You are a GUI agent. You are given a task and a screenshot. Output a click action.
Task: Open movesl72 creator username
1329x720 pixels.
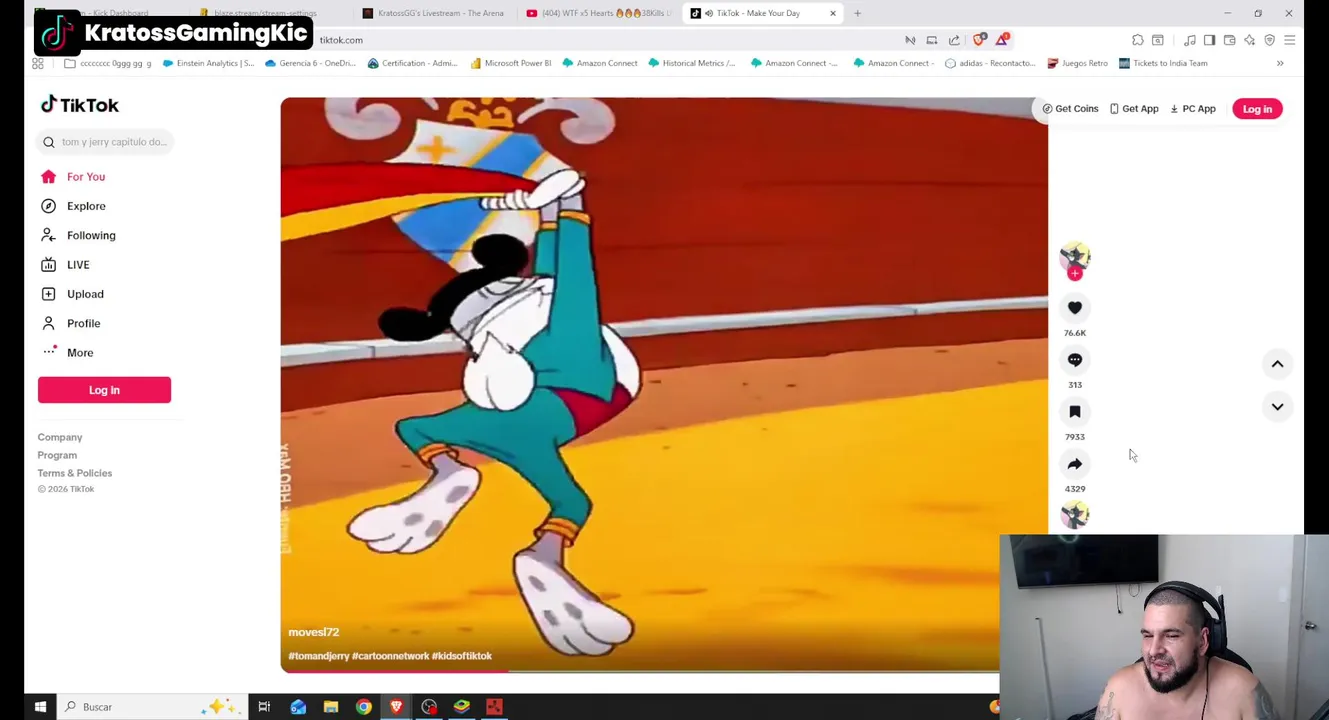click(x=314, y=632)
